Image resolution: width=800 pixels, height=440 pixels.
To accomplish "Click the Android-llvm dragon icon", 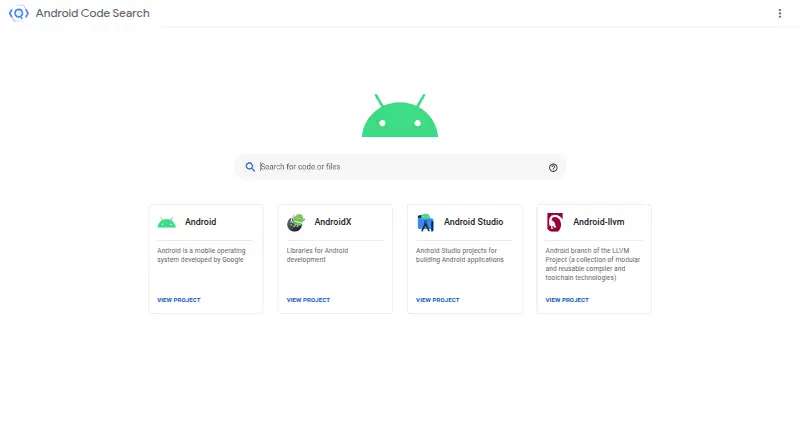I will (555, 223).
